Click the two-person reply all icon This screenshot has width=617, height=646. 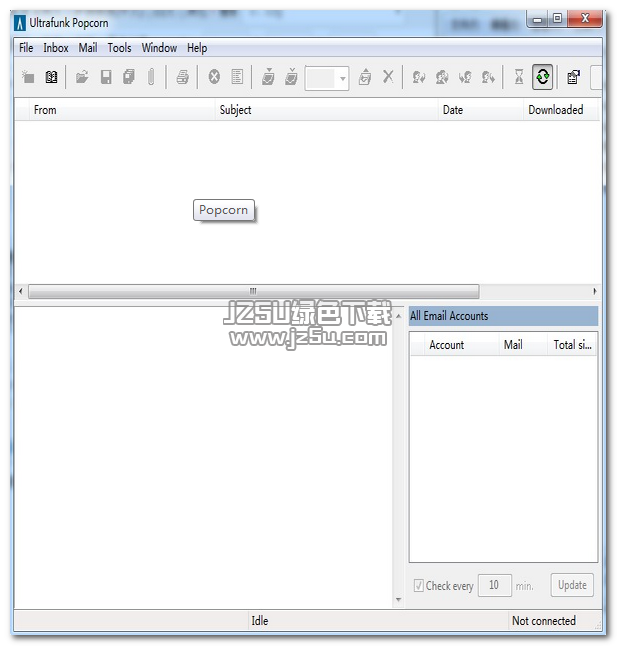tap(442, 77)
